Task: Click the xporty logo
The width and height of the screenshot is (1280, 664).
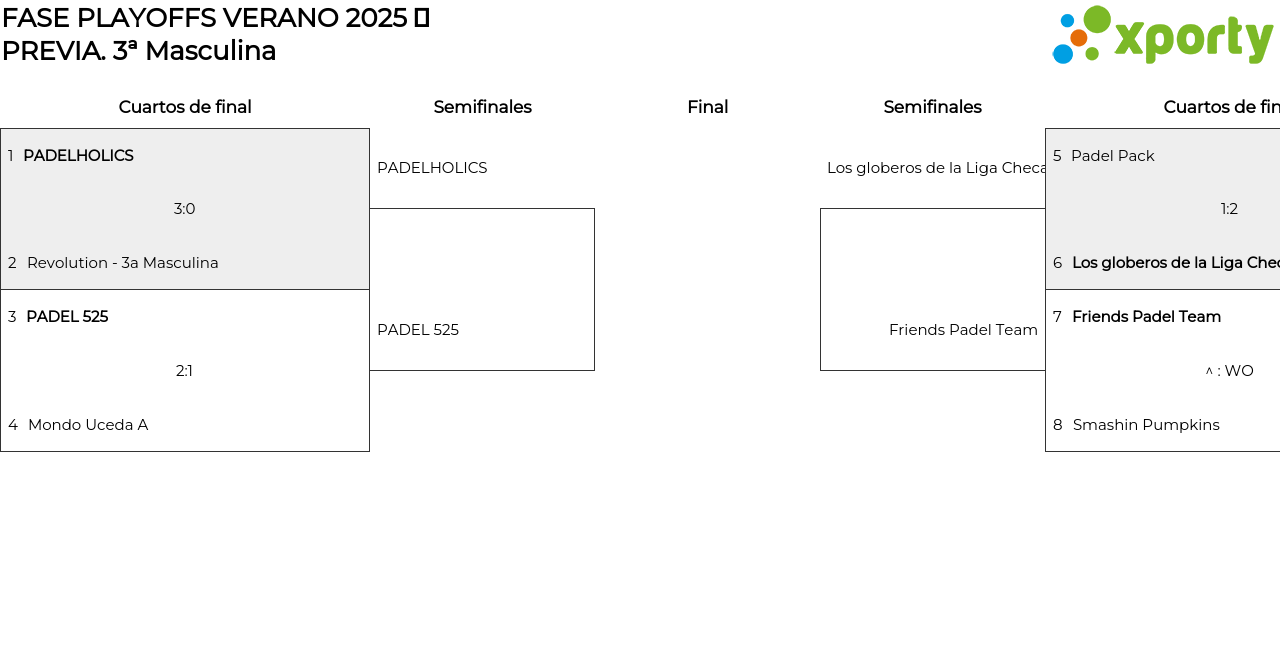Action: pos(1162,36)
